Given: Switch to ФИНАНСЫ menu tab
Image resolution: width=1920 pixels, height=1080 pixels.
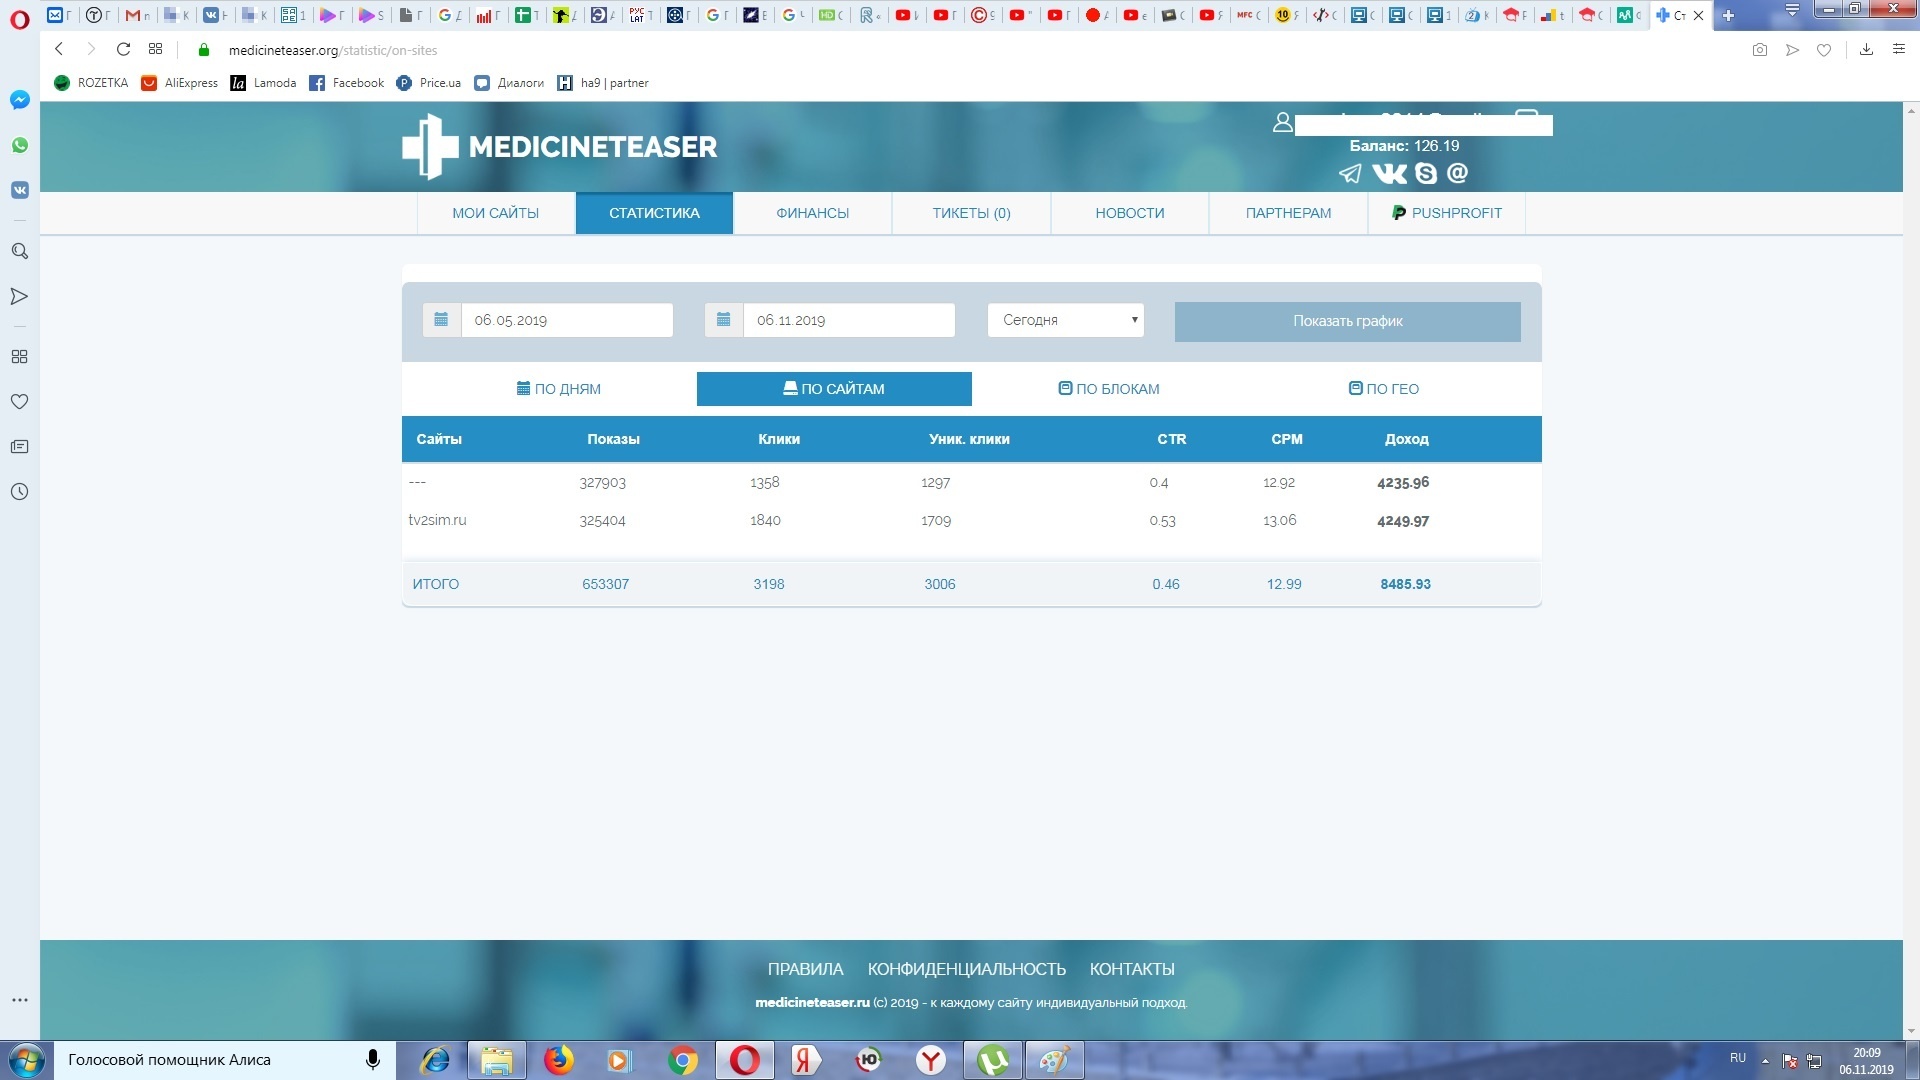Looking at the screenshot, I should point(812,213).
